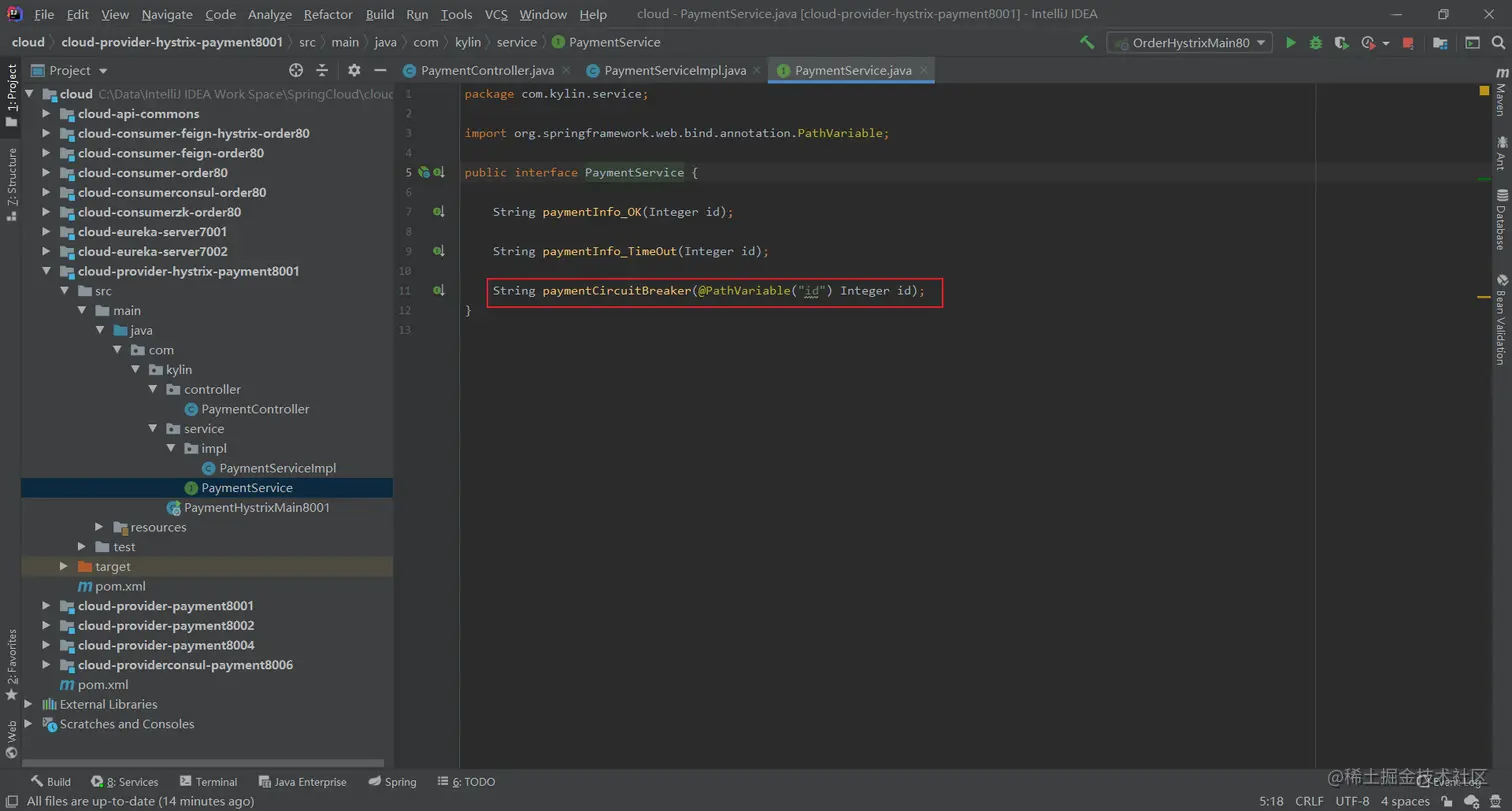
Task: Open Database tool window on right sidebar
Action: pyautogui.click(x=1501, y=219)
